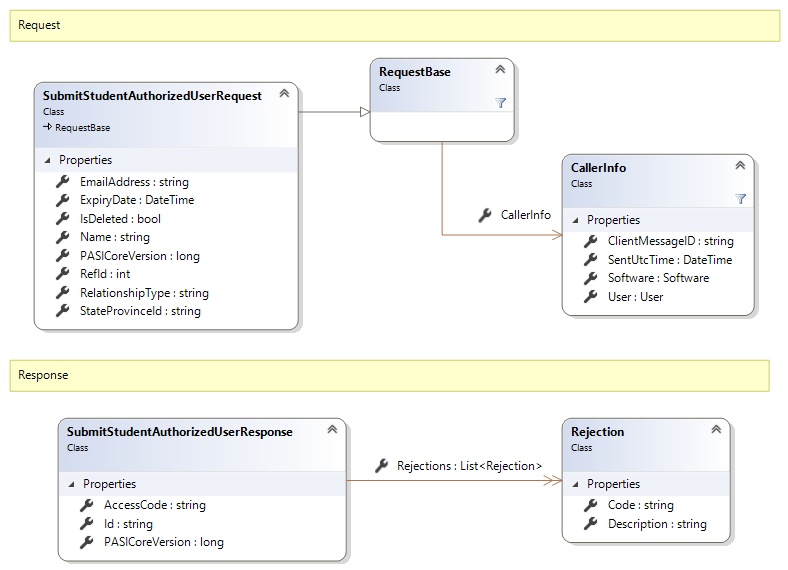Click the filter icon on RequestBase class
Screen dimensions: 788x570
pos(501,103)
